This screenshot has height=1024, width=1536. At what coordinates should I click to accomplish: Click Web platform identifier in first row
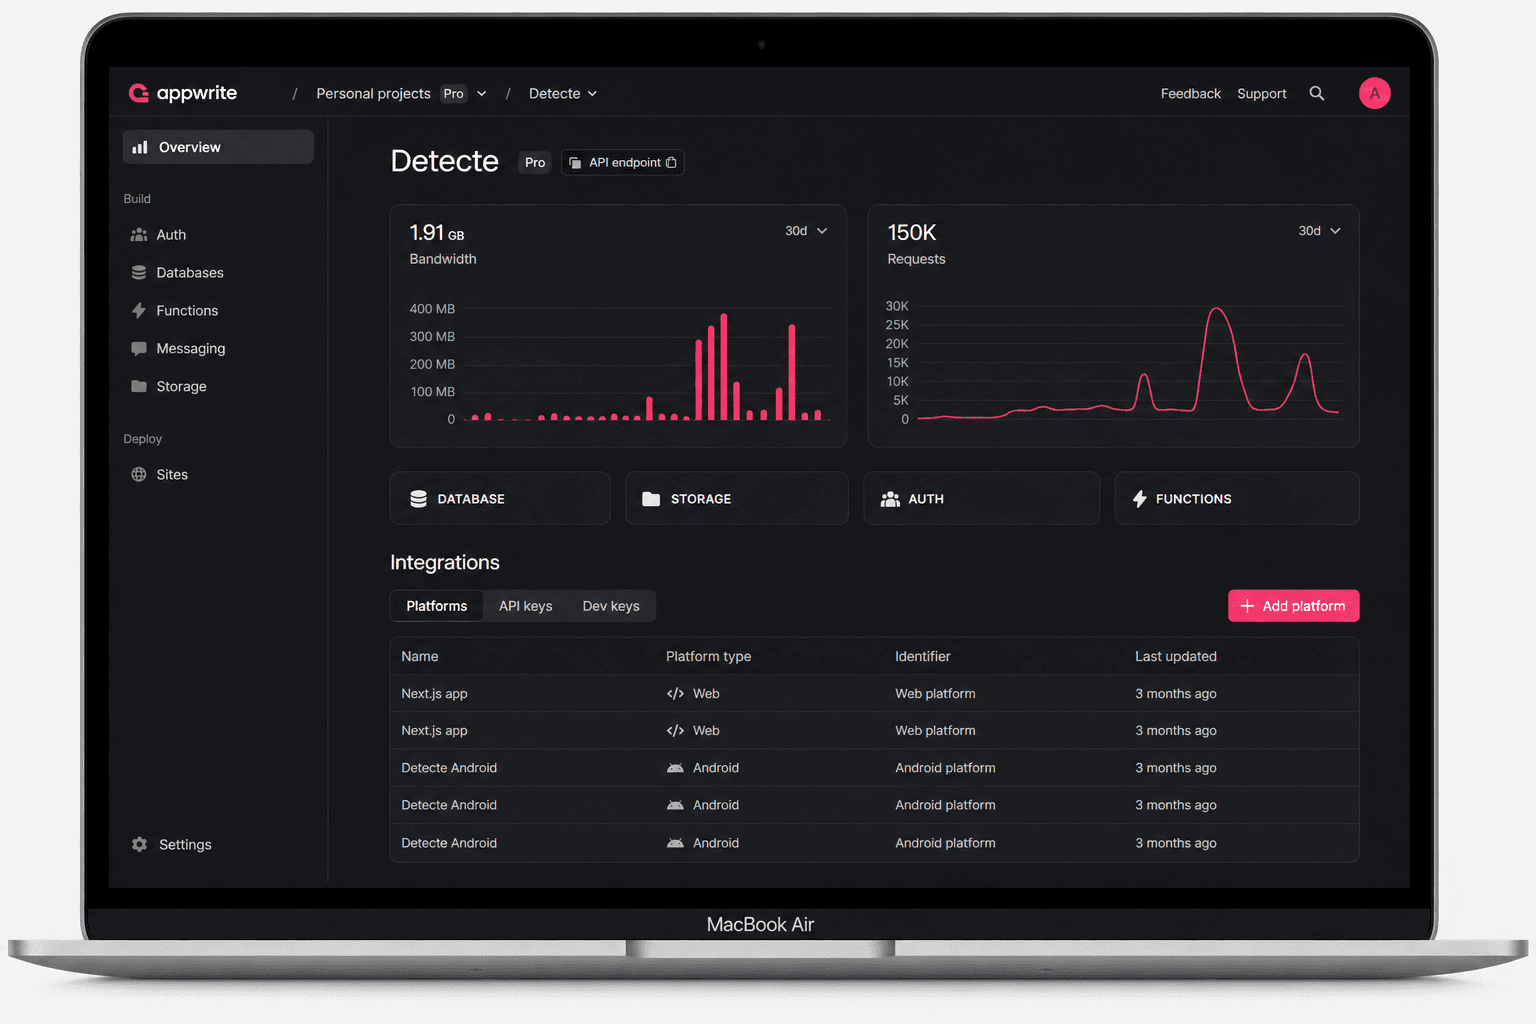[935, 693]
